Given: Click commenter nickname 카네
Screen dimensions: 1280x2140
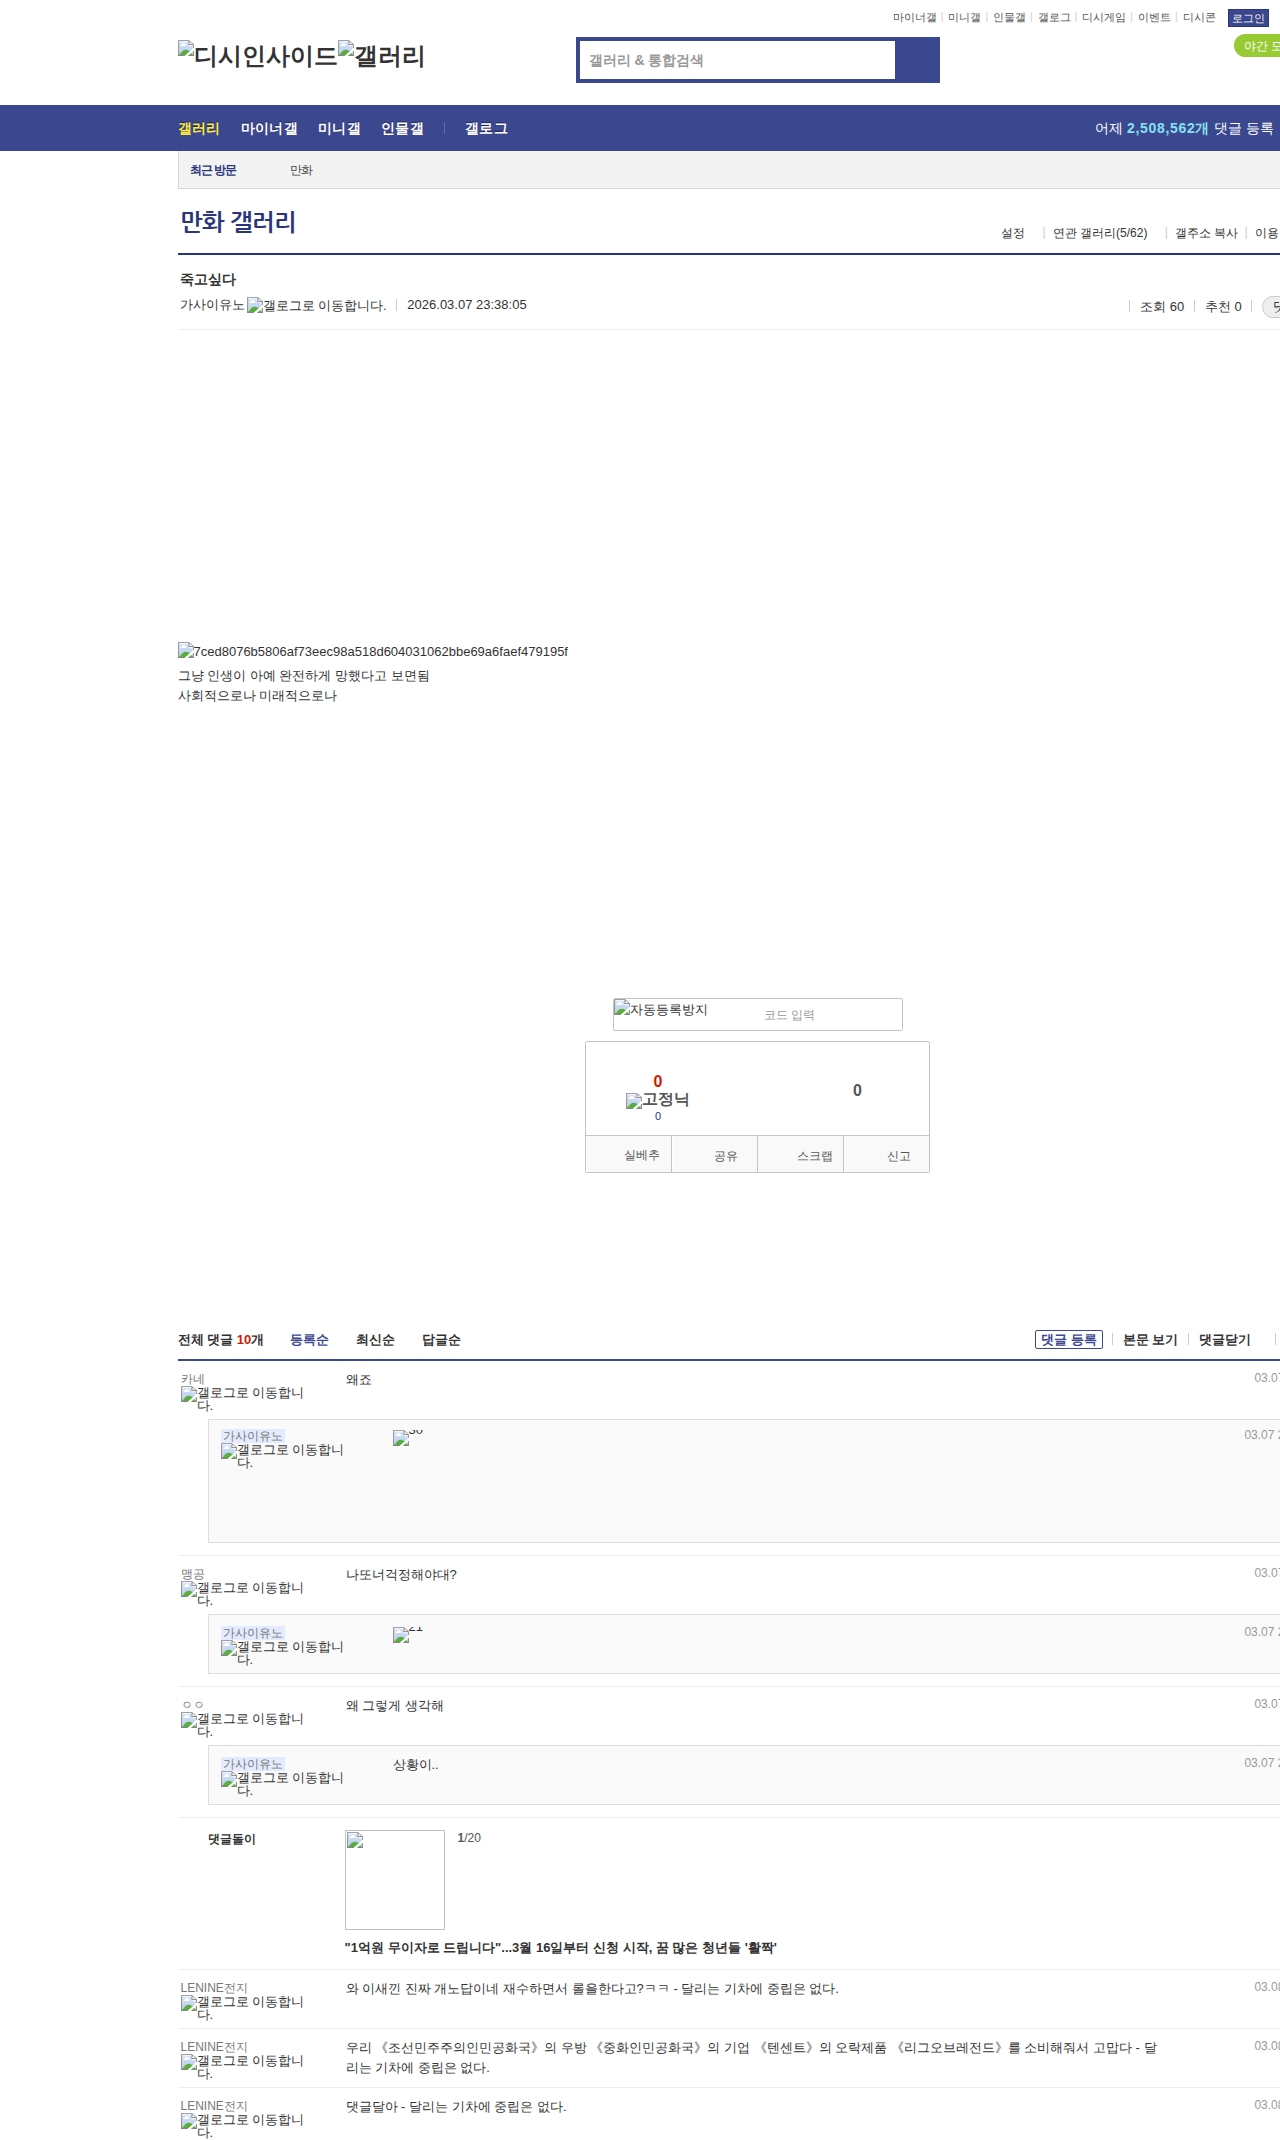Looking at the screenshot, I should (x=193, y=1379).
